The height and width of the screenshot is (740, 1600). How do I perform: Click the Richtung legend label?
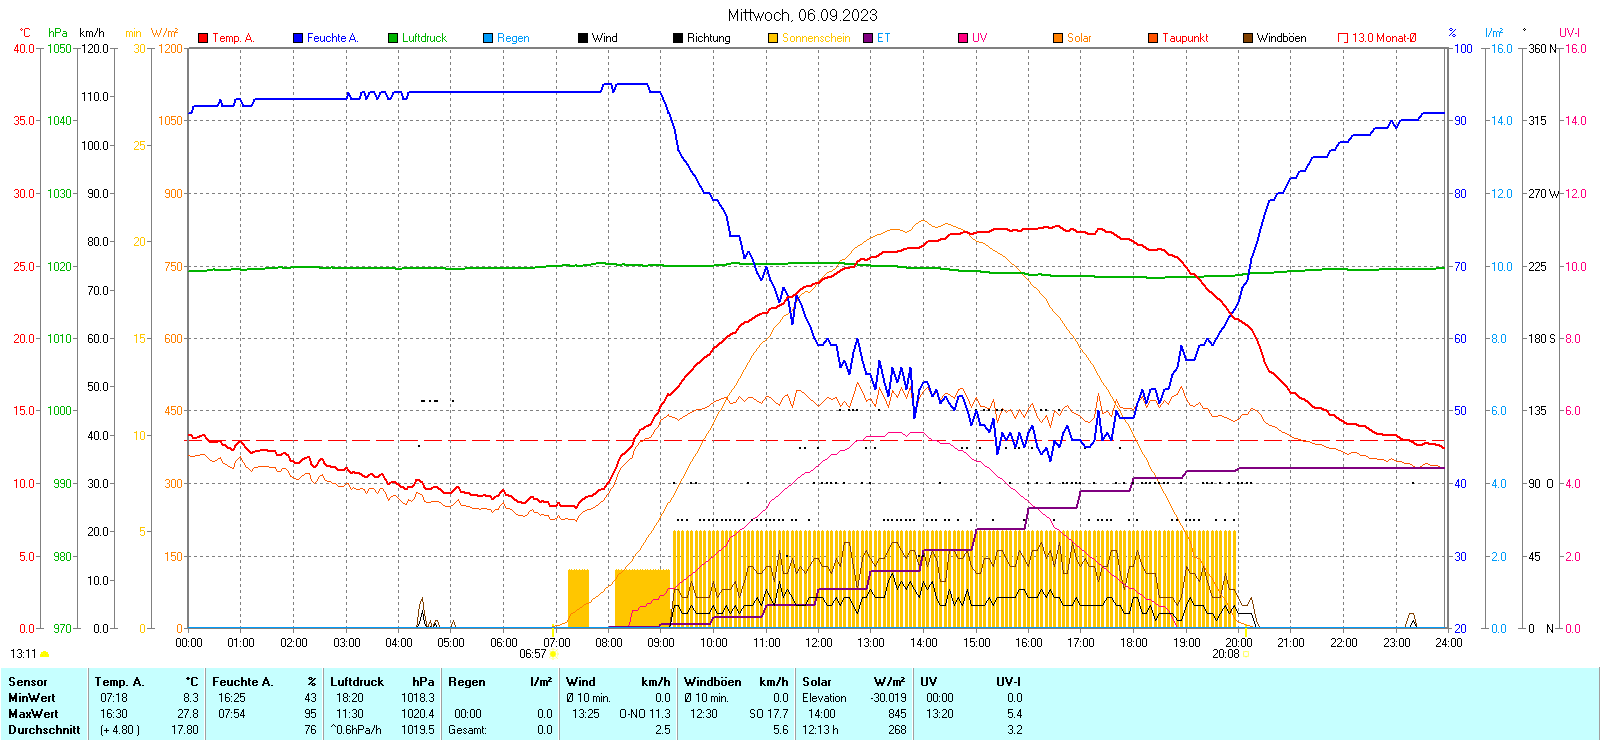(x=708, y=38)
